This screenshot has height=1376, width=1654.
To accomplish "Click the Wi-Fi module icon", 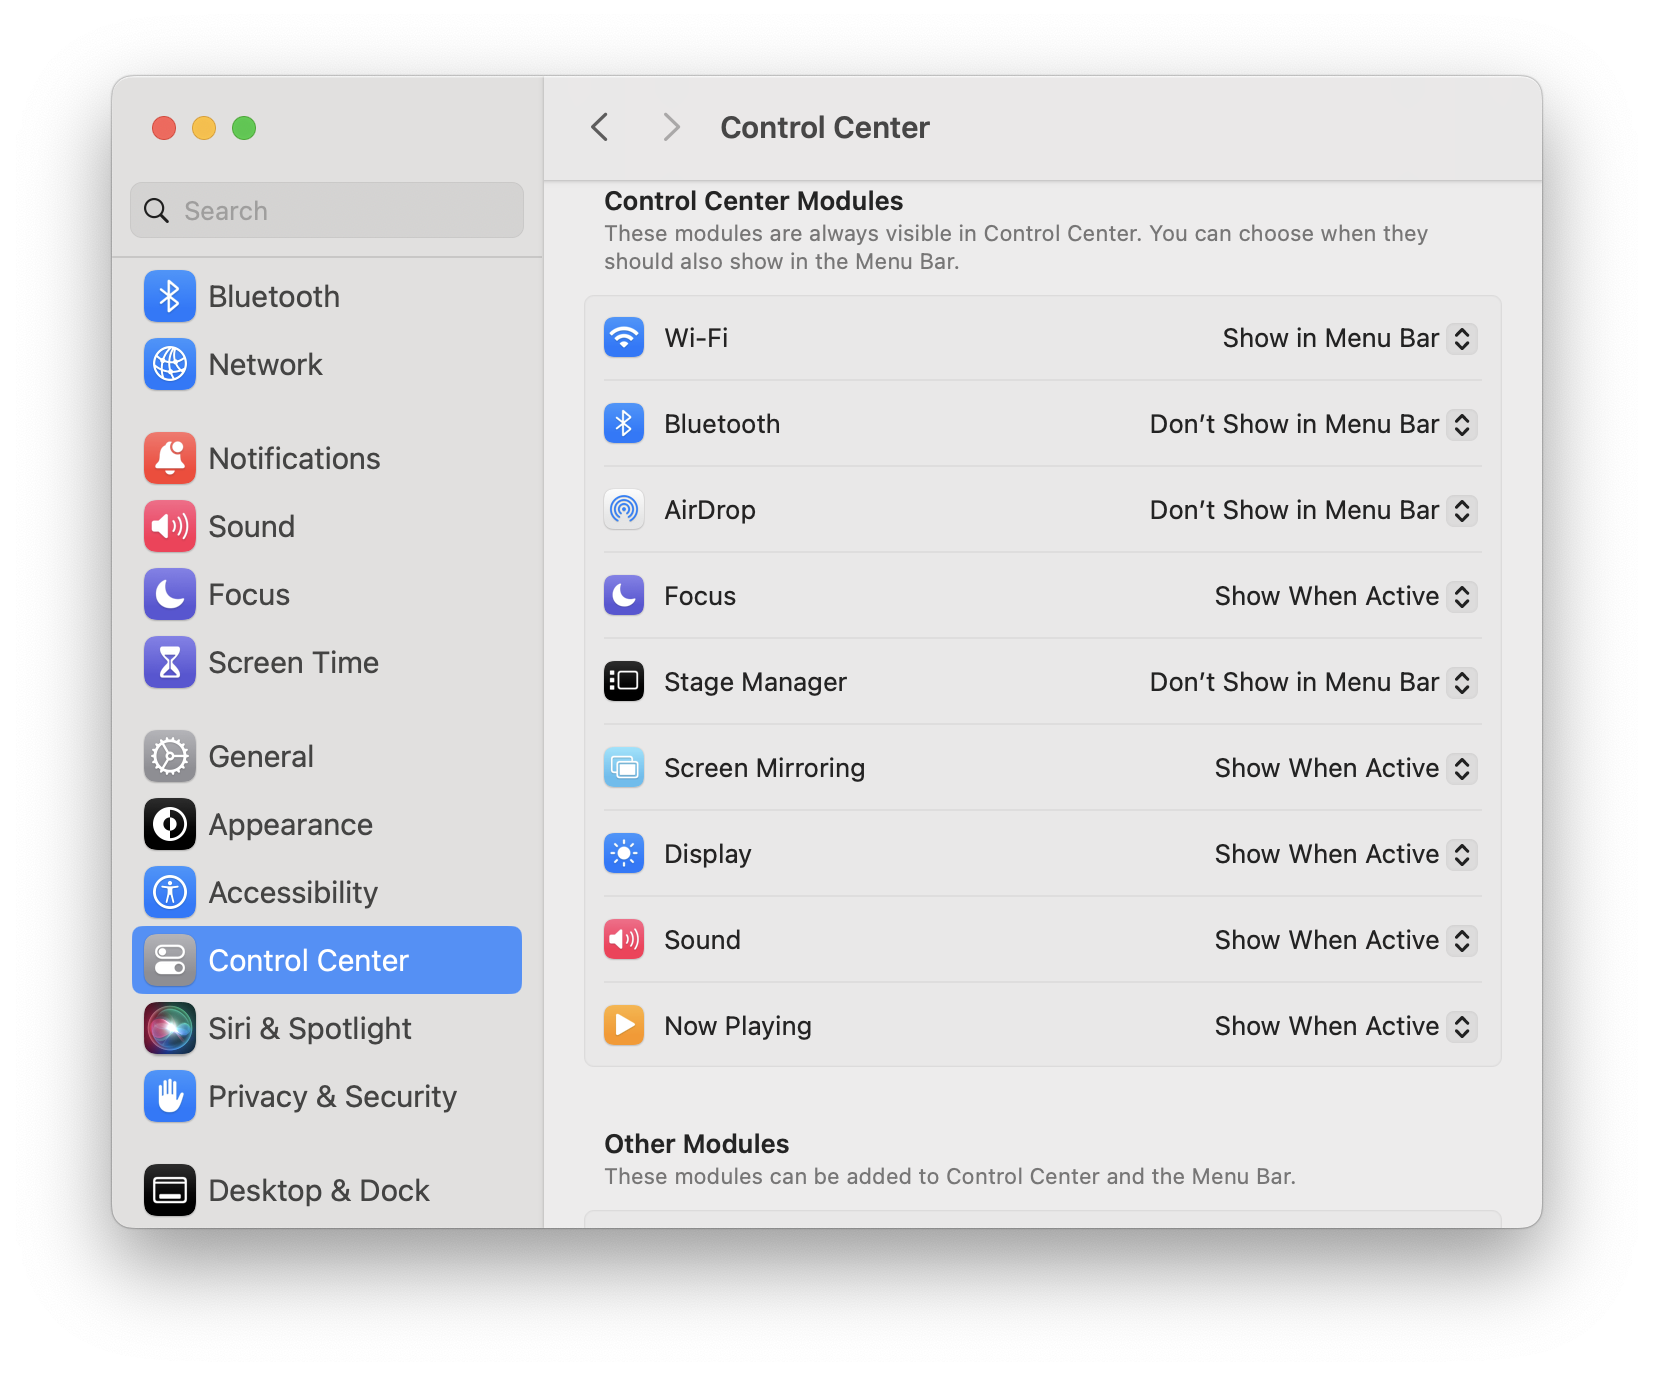I will tap(624, 338).
